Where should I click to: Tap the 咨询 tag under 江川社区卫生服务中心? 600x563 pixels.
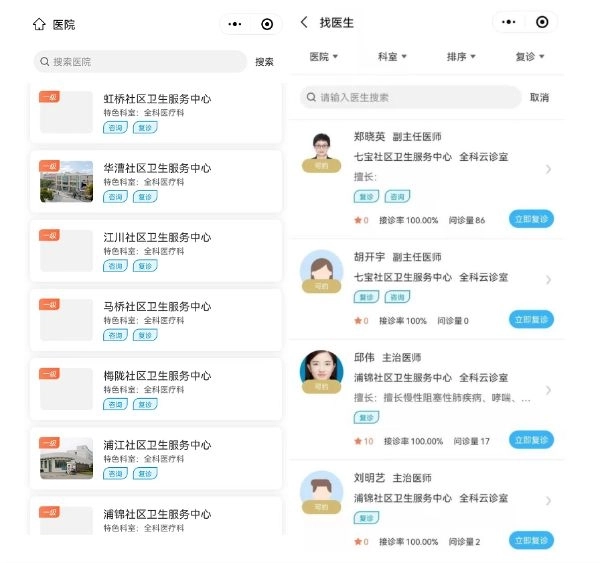pos(115,266)
